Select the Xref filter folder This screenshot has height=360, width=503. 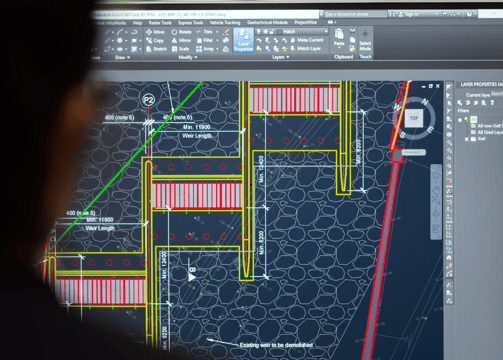478,139
